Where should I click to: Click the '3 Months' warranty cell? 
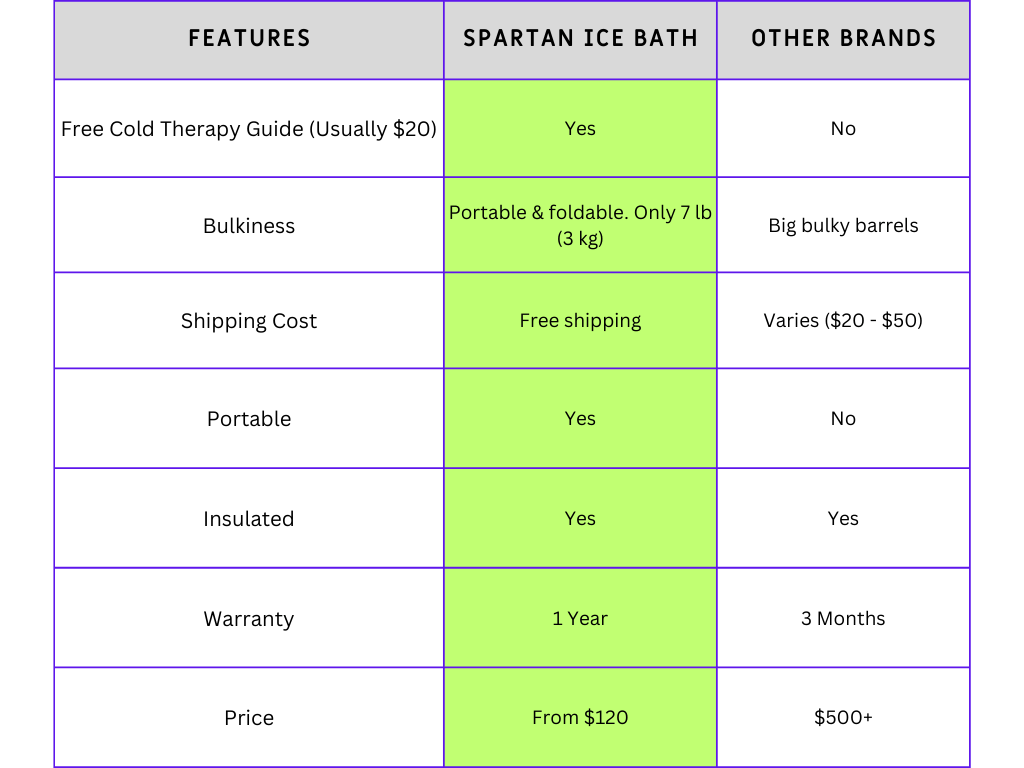(x=843, y=619)
